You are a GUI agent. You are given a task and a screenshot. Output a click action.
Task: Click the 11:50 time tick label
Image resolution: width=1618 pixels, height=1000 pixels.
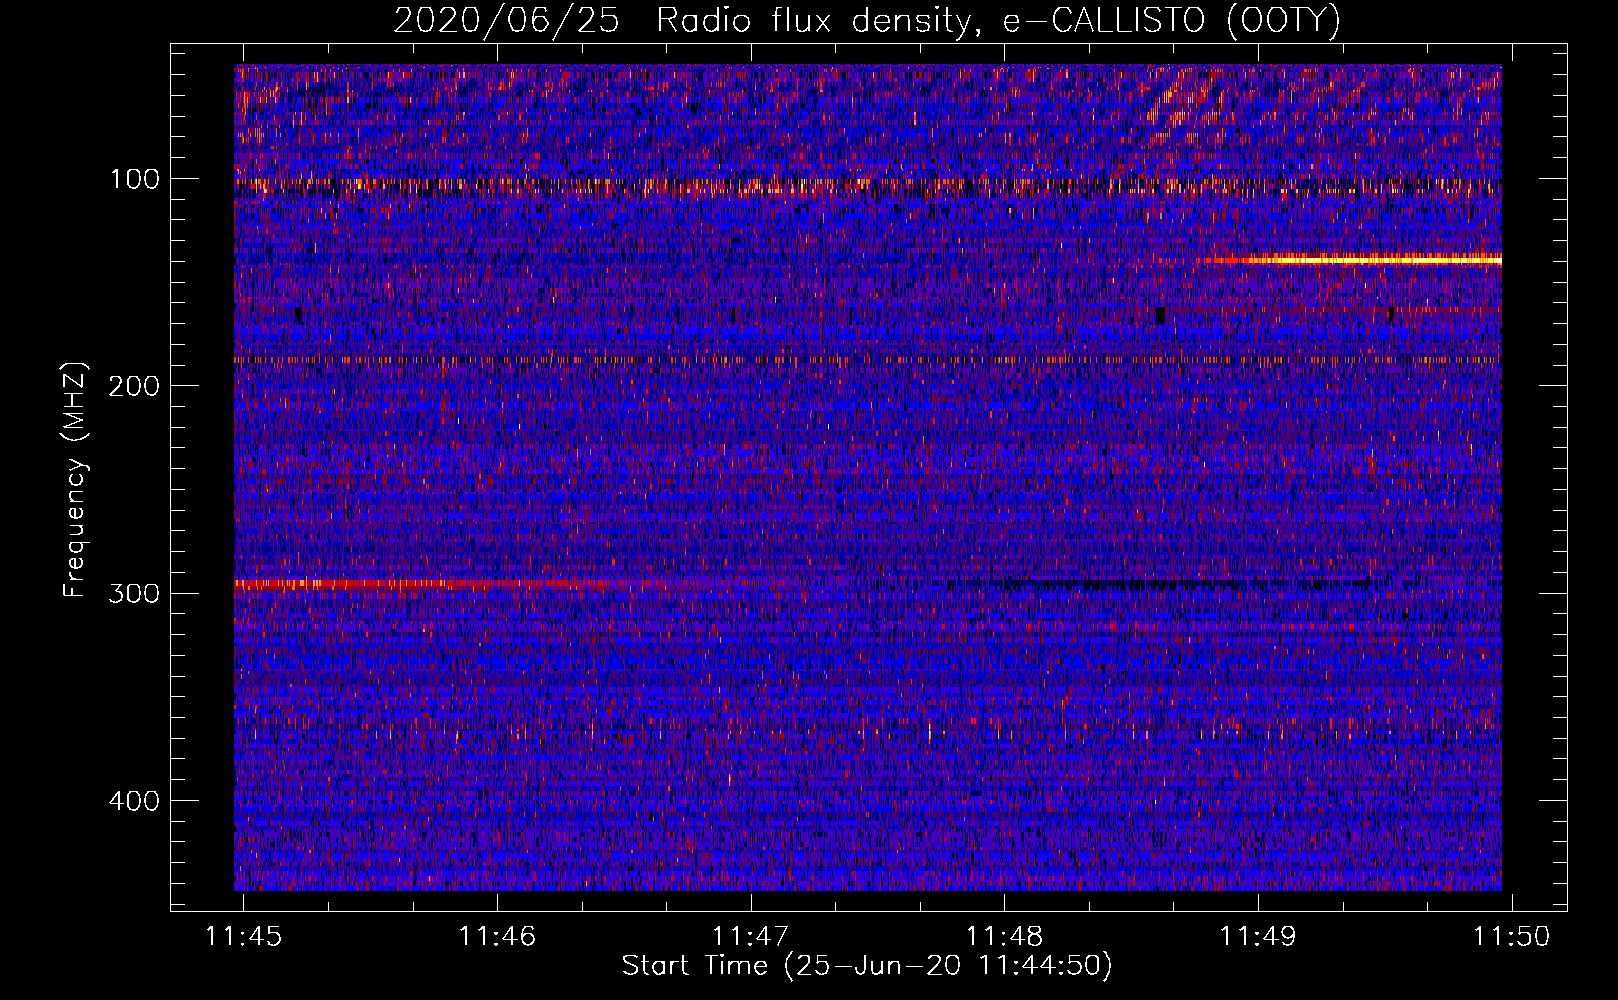pyautogui.click(x=1511, y=936)
